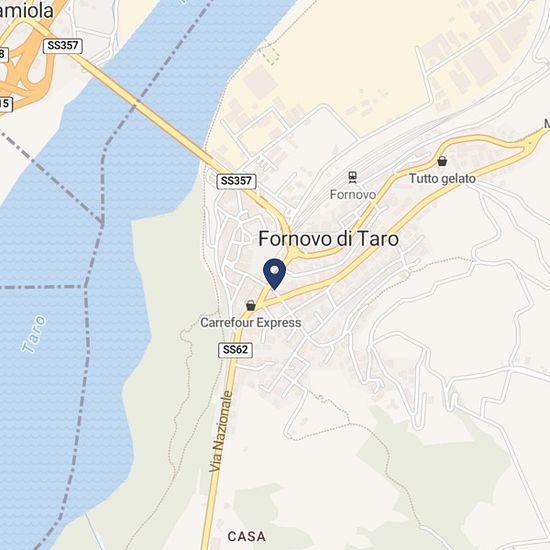Select the Carrefour Express shopping basket icon
This screenshot has height=550, width=550.
pos(250,305)
